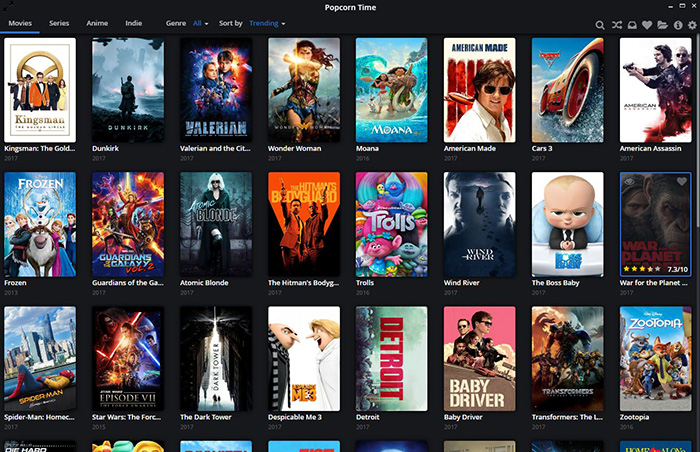Expand the Sort by Trending dropdown

point(267,23)
